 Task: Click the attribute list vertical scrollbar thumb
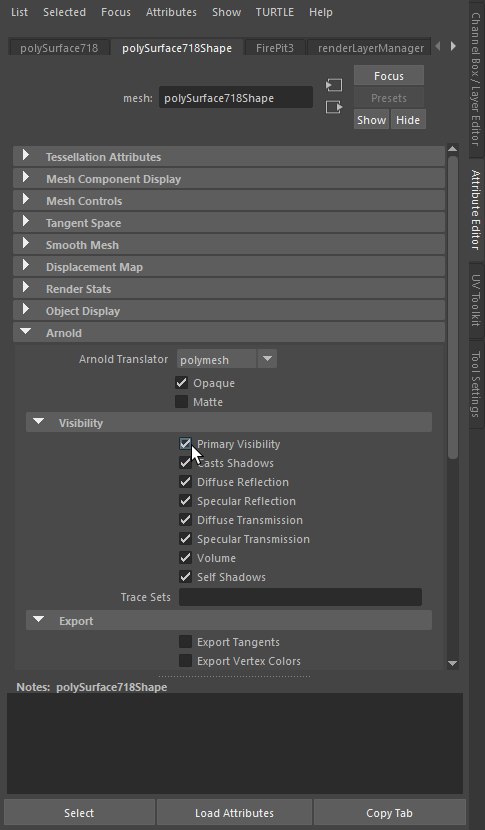point(452,307)
